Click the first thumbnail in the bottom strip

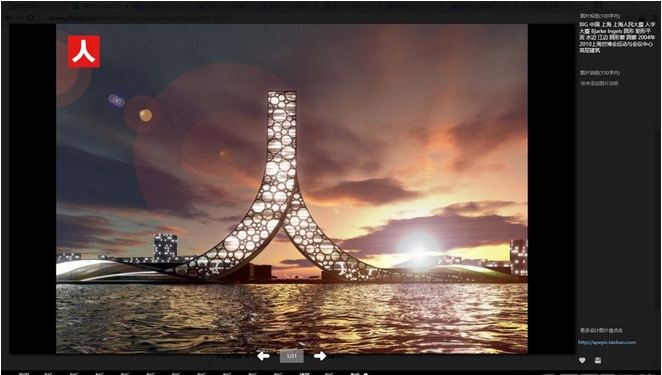point(24,373)
